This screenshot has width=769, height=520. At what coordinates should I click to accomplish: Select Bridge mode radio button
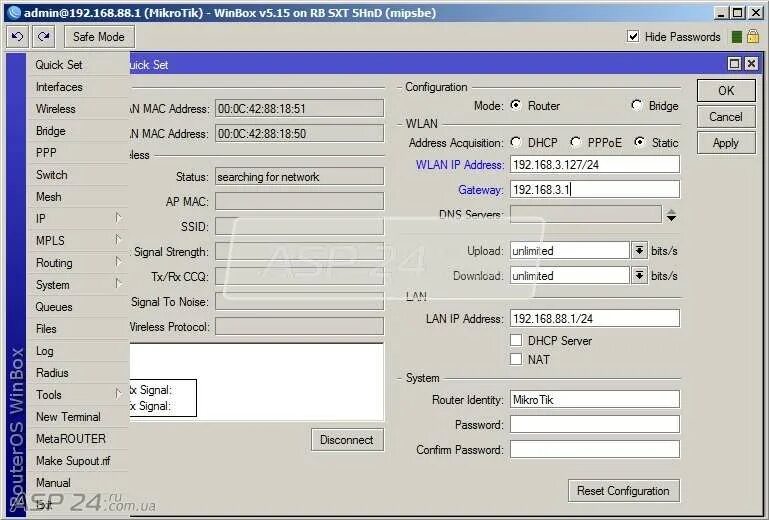[637, 105]
